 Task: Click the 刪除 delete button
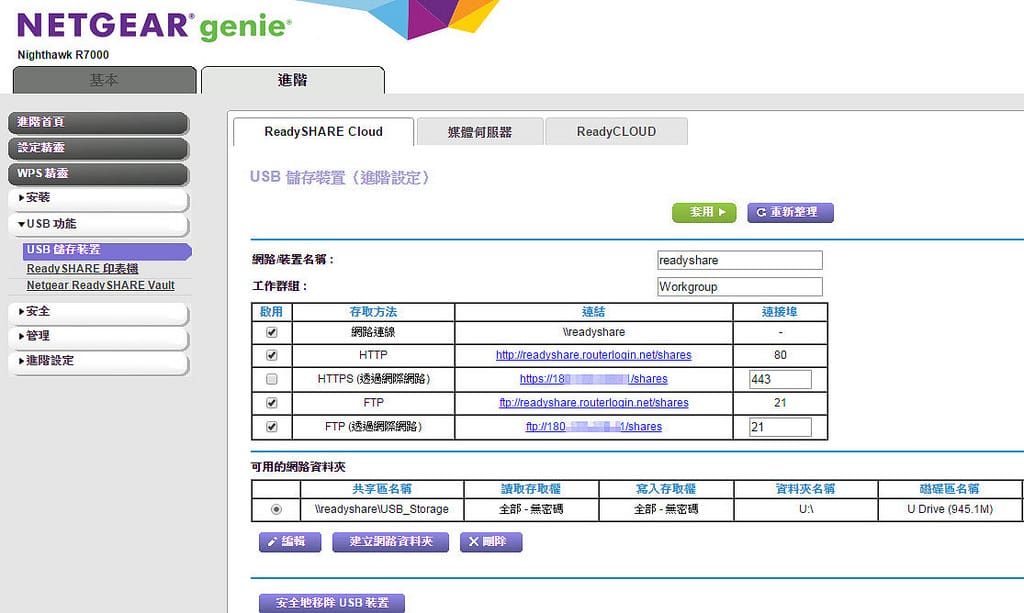pos(491,542)
